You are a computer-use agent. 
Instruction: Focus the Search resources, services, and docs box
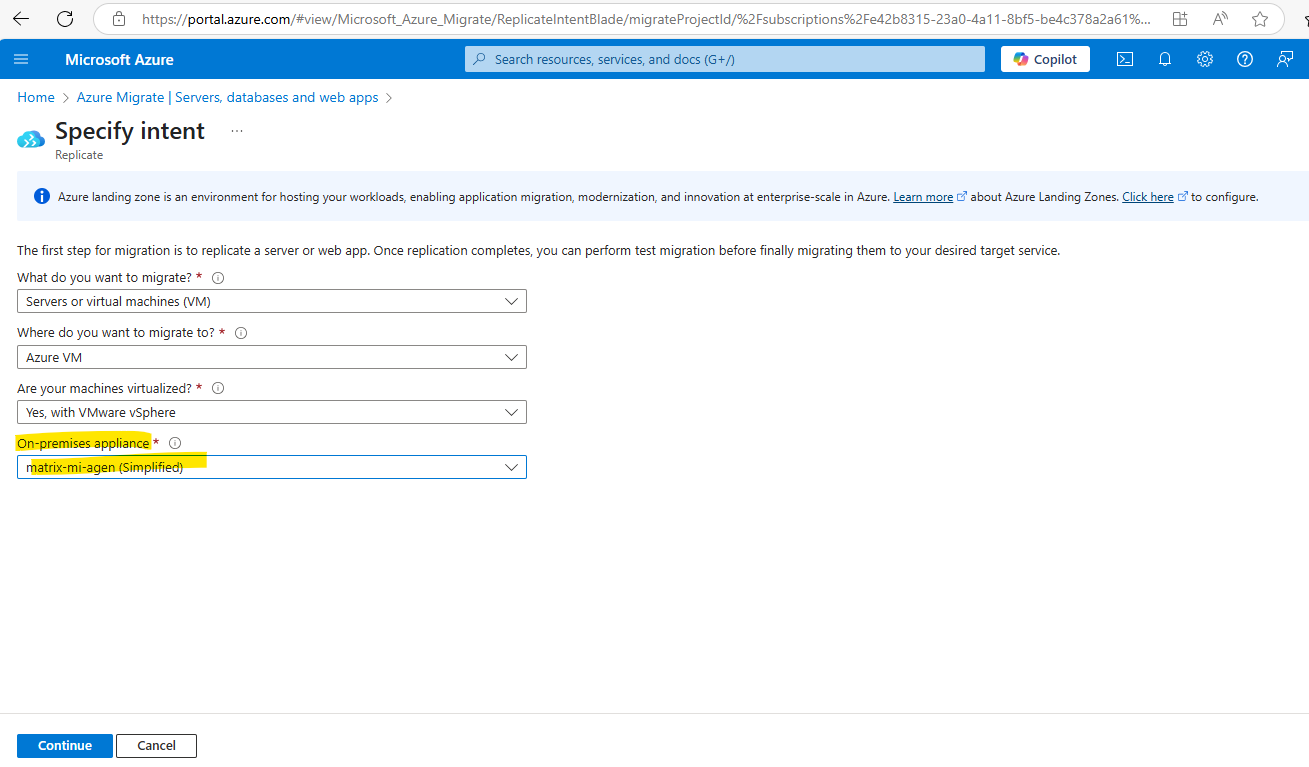(x=725, y=59)
